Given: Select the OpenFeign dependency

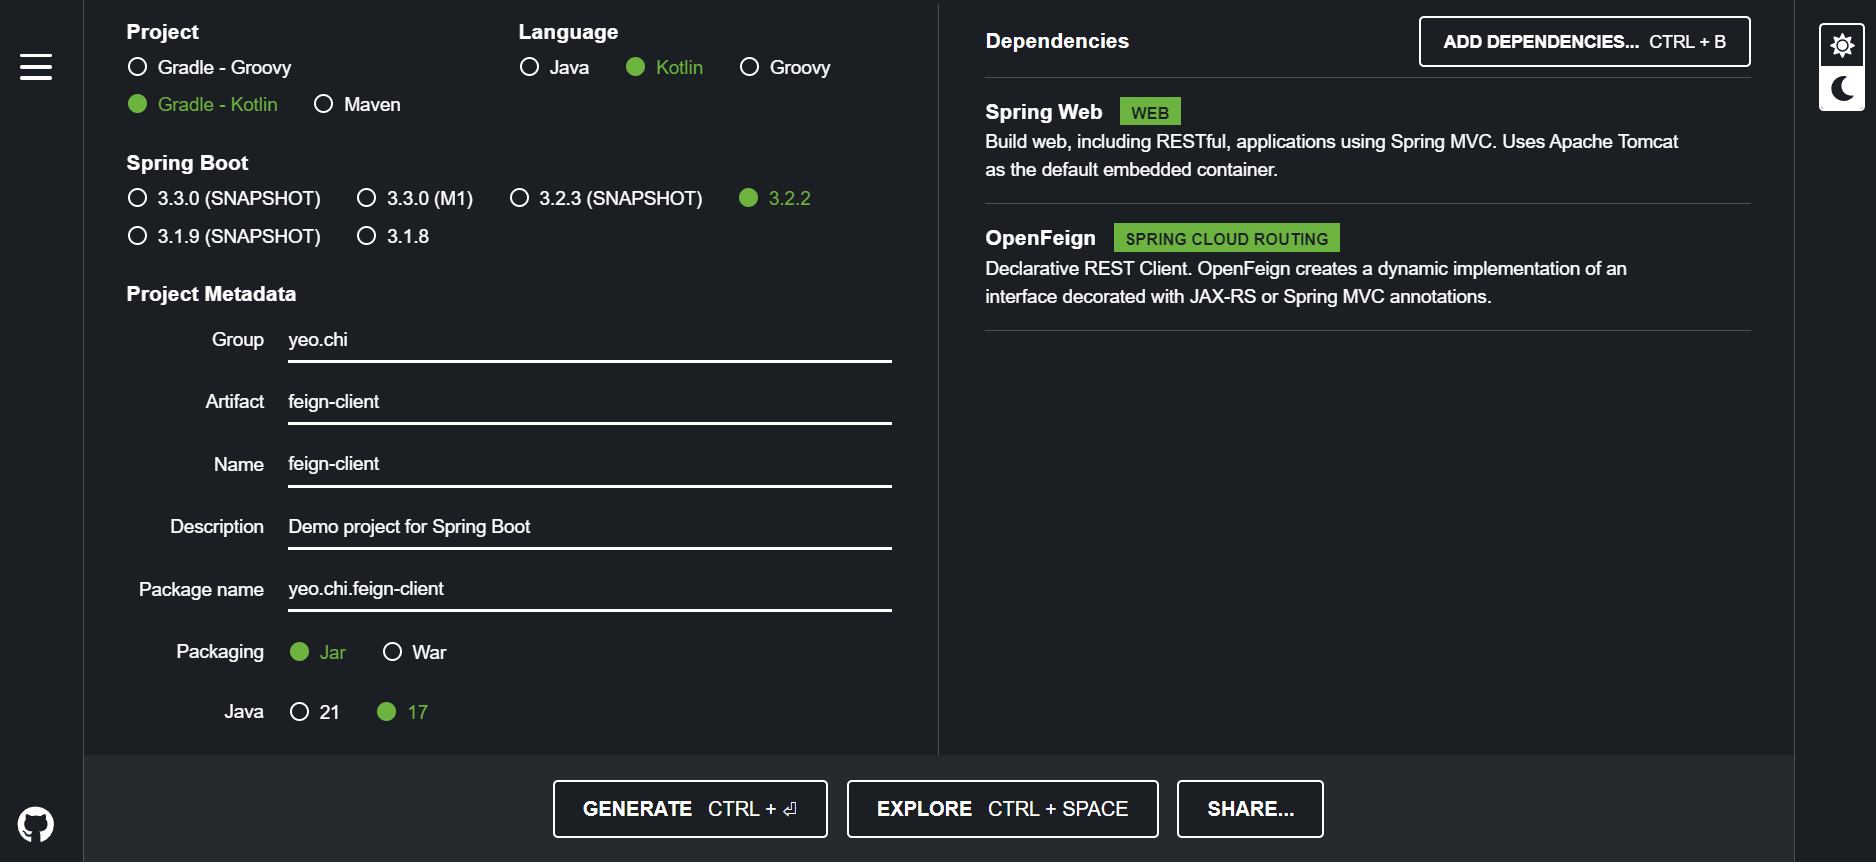Looking at the screenshot, I should point(1368,267).
